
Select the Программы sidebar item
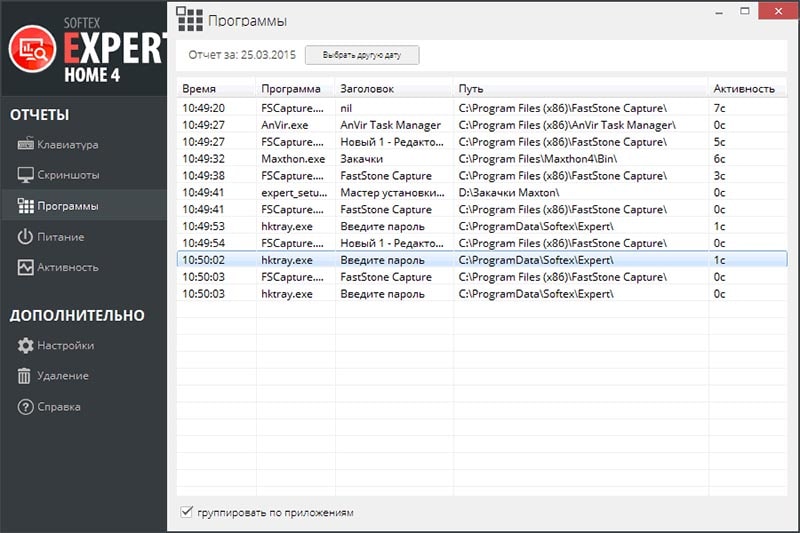coord(84,206)
